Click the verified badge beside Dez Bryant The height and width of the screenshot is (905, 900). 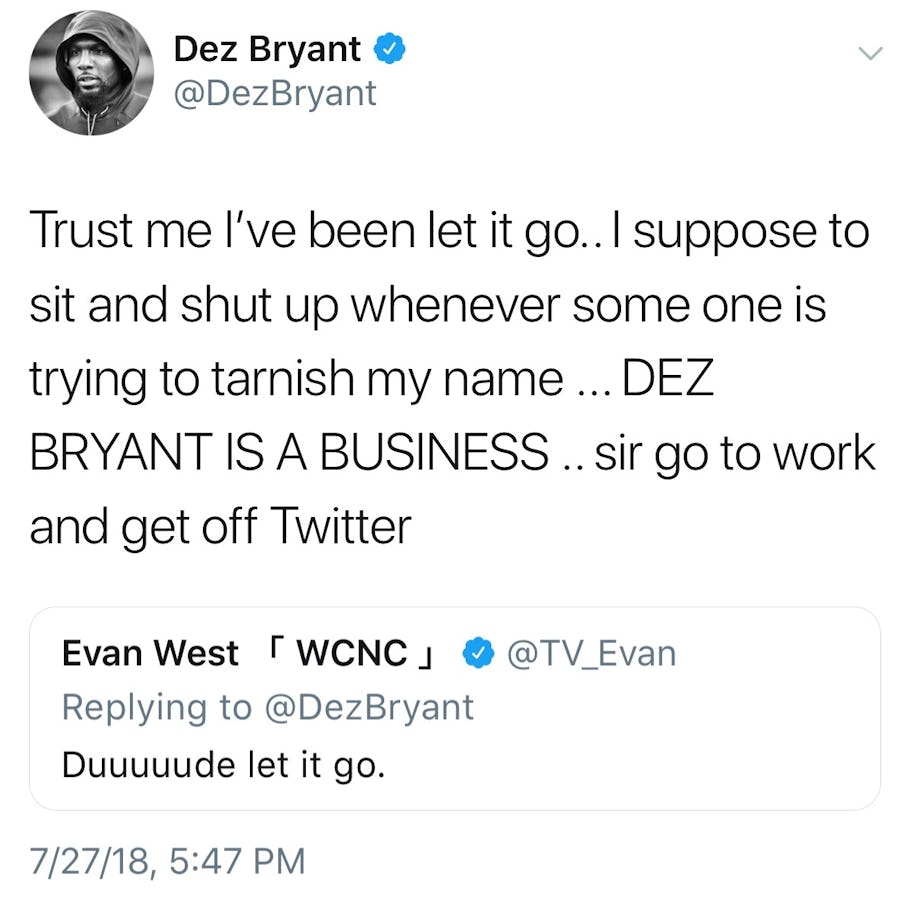tap(390, 49)
